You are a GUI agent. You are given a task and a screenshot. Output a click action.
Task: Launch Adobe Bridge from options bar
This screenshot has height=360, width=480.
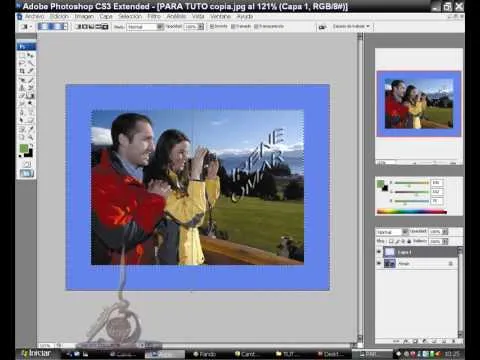tap(322, 27)
